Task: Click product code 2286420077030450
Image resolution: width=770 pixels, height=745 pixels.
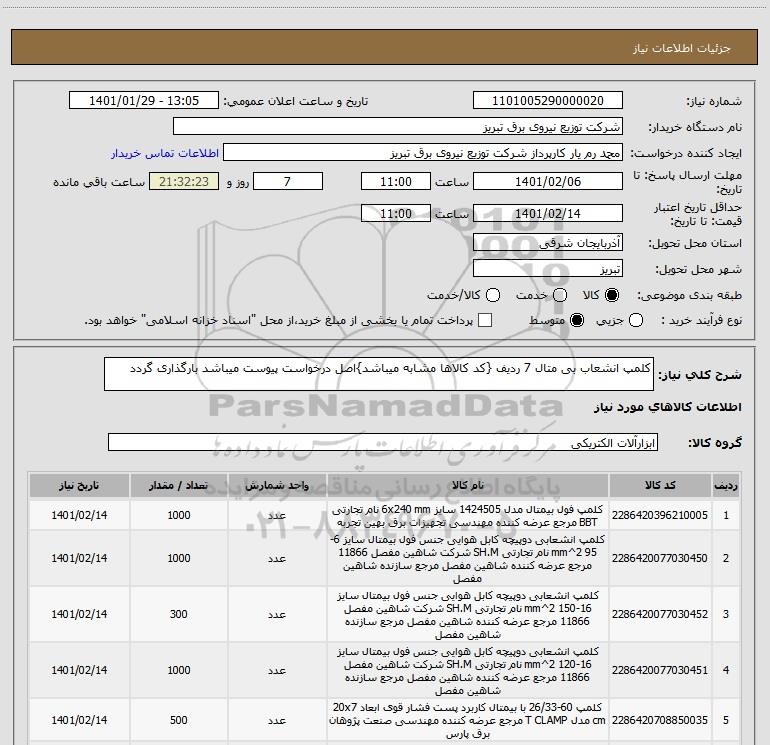Action: pos(660,558)
